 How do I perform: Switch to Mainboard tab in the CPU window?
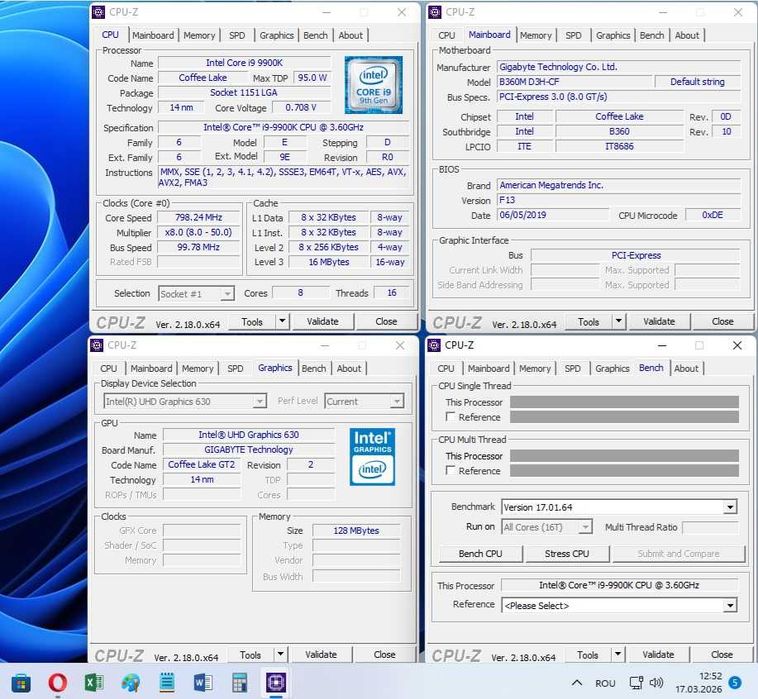[x=153, y=35]
